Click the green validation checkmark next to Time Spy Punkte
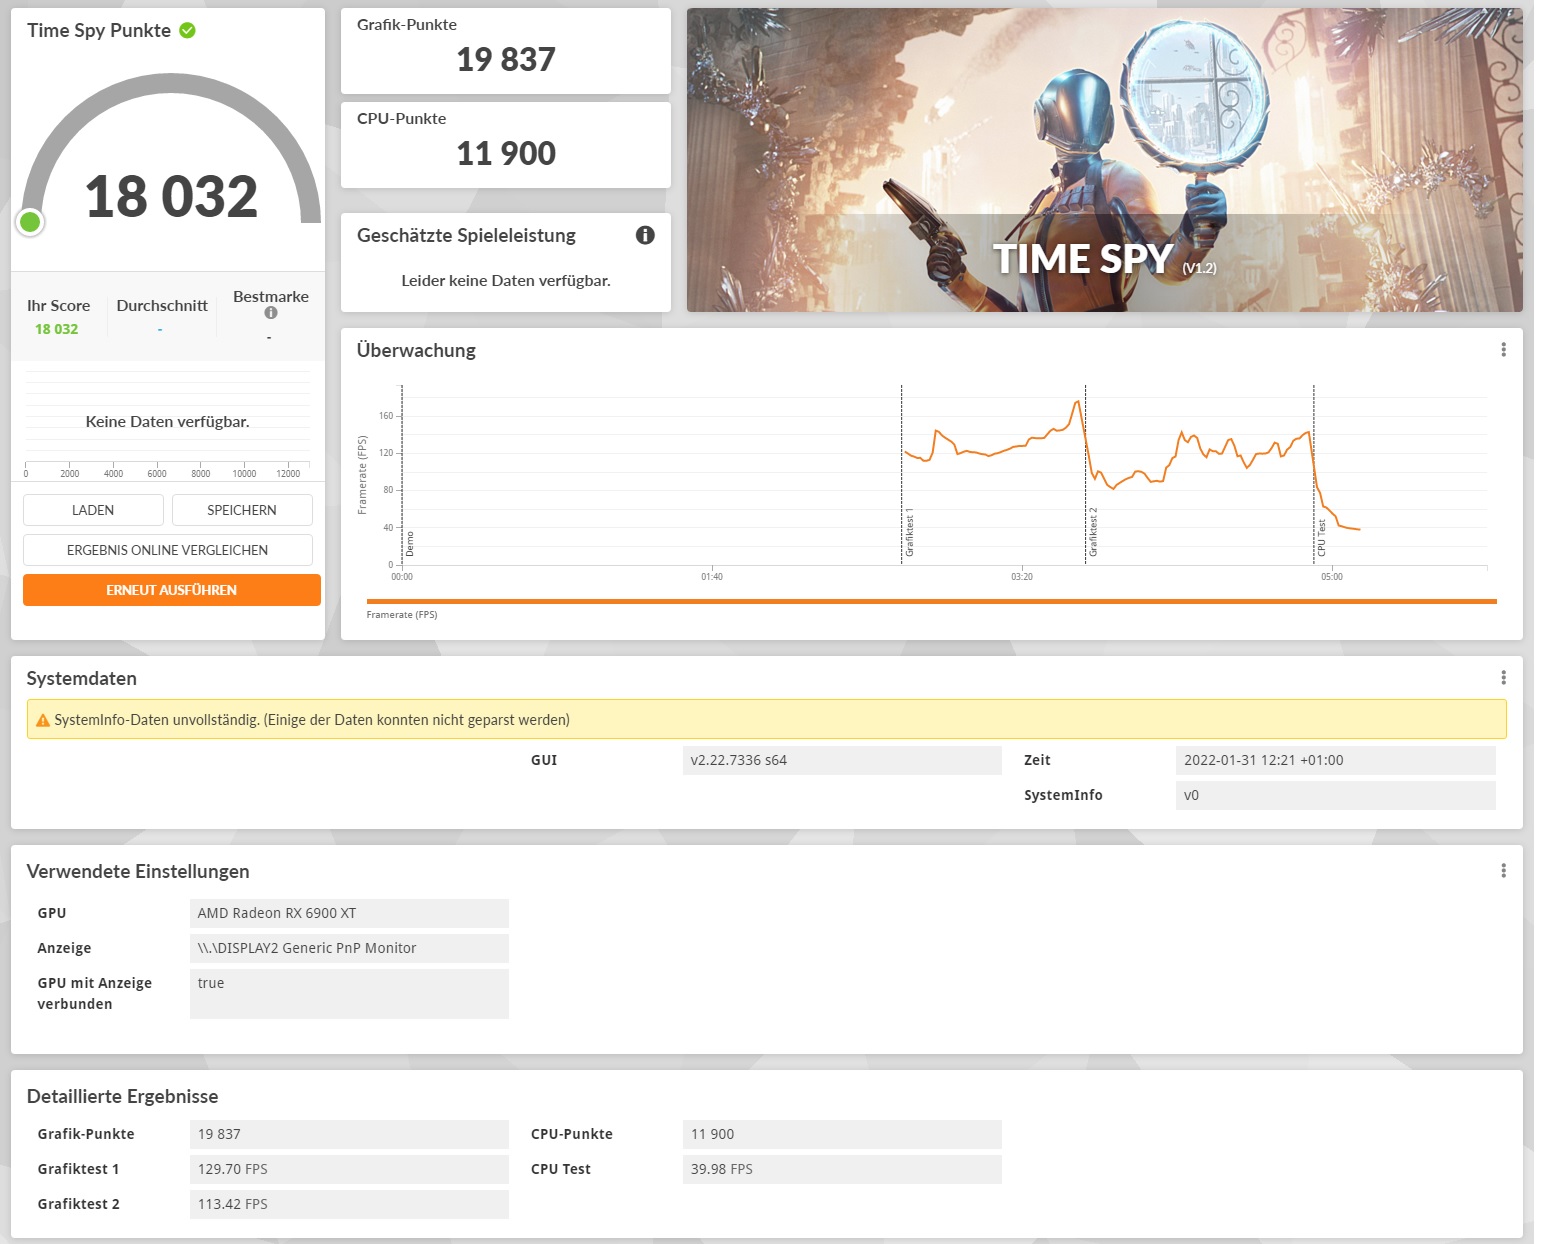The width and height of the screenshot is (1560, 1244). (187, 30)
